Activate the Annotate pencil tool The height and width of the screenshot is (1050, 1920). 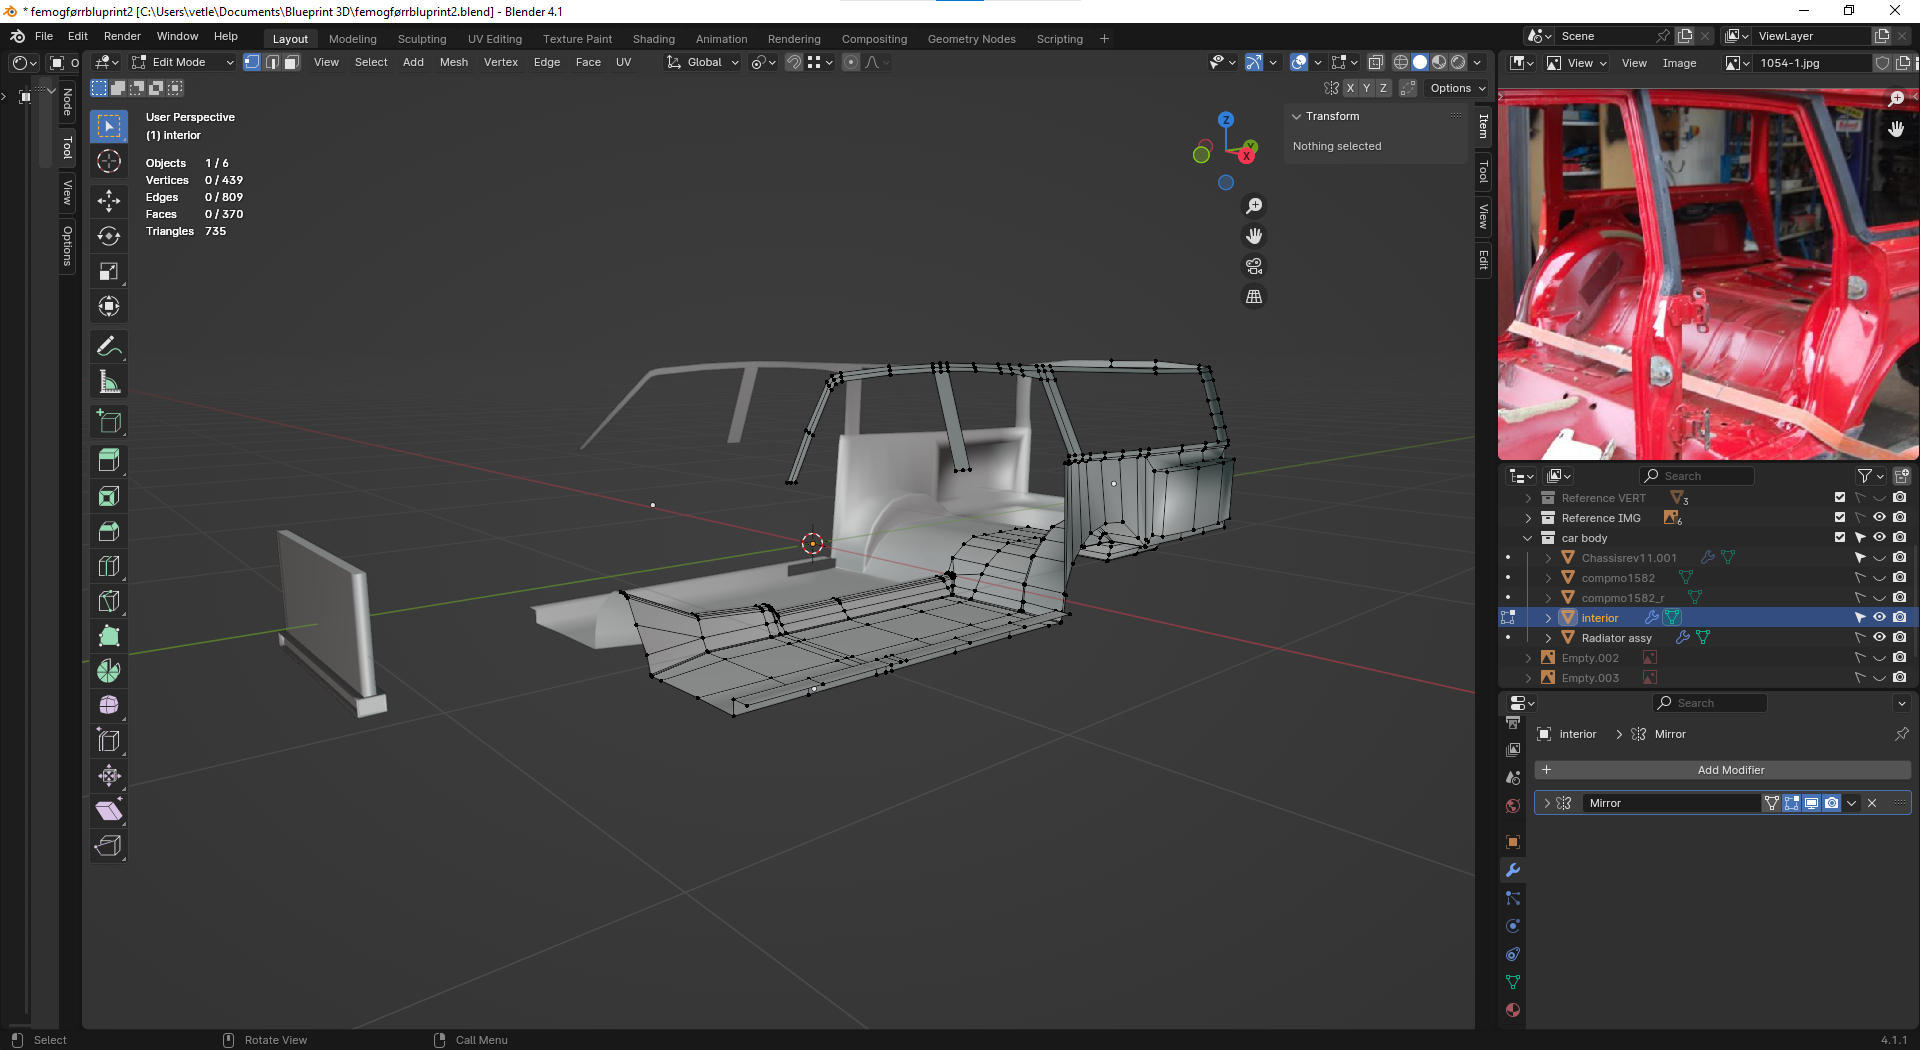tap(109, 347)
